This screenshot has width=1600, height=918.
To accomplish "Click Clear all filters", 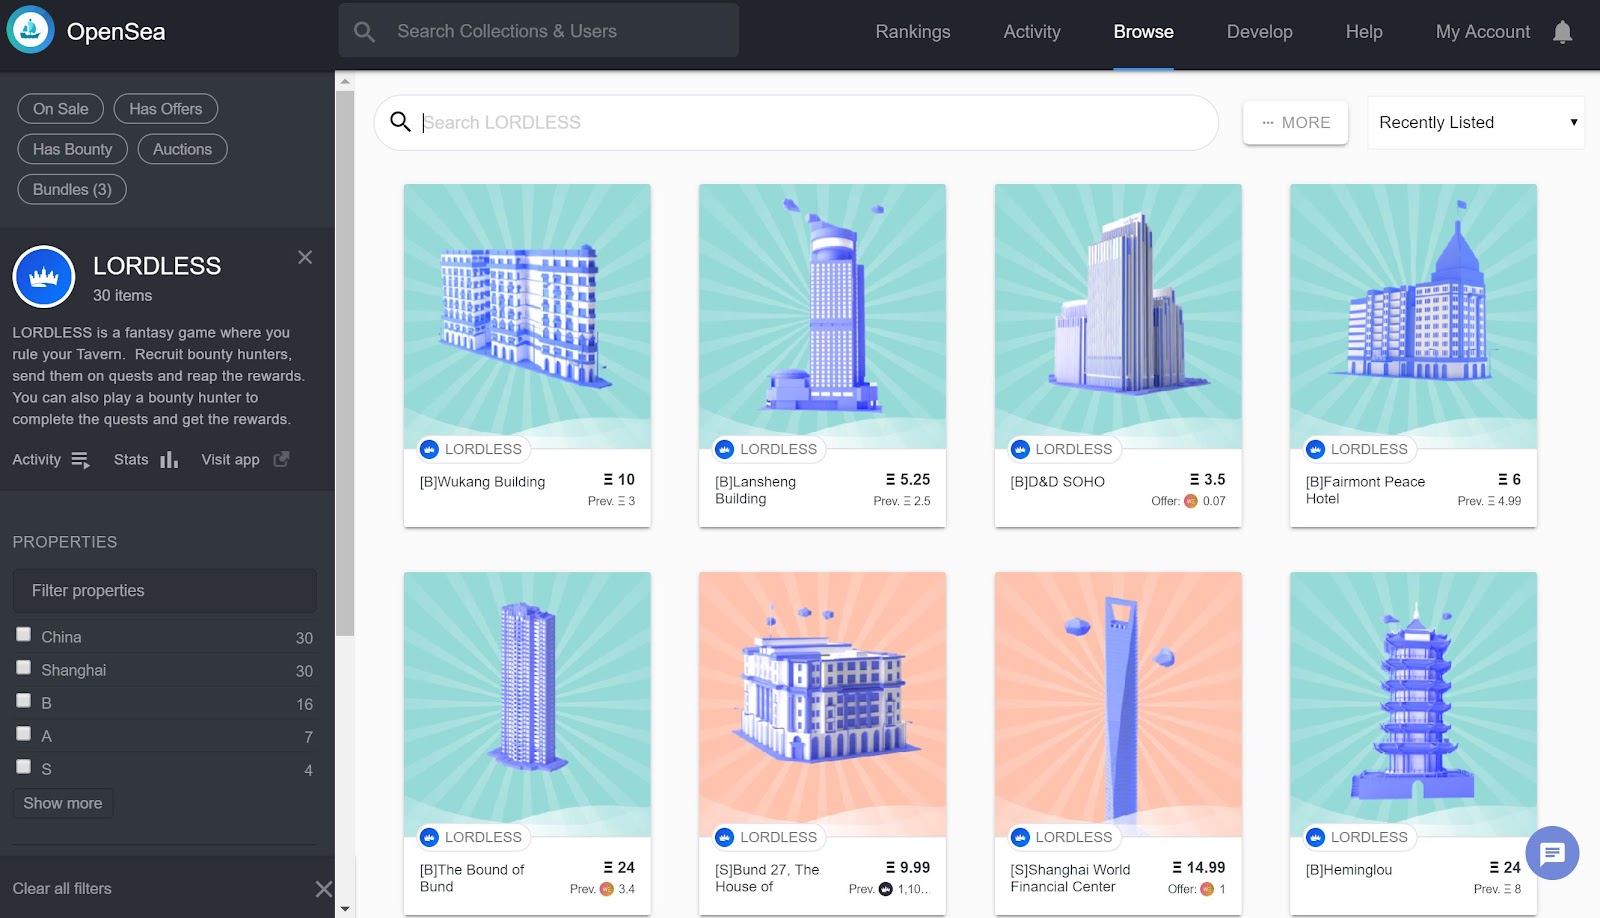I will pos(62,889).
